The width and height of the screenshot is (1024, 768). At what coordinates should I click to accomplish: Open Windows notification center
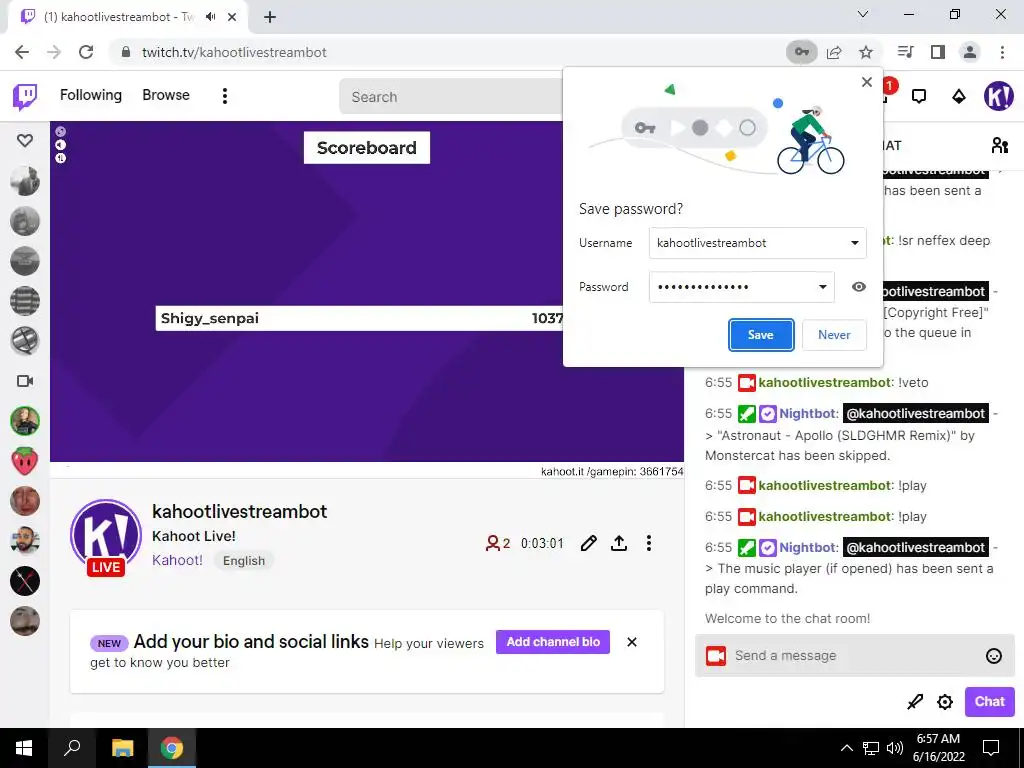click(x=991, y=748)
